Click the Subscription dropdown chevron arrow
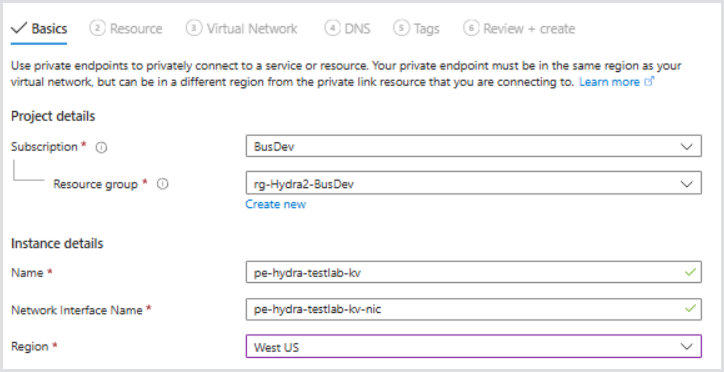The height and width of the screenshot is (372, 724). (687, 147)
